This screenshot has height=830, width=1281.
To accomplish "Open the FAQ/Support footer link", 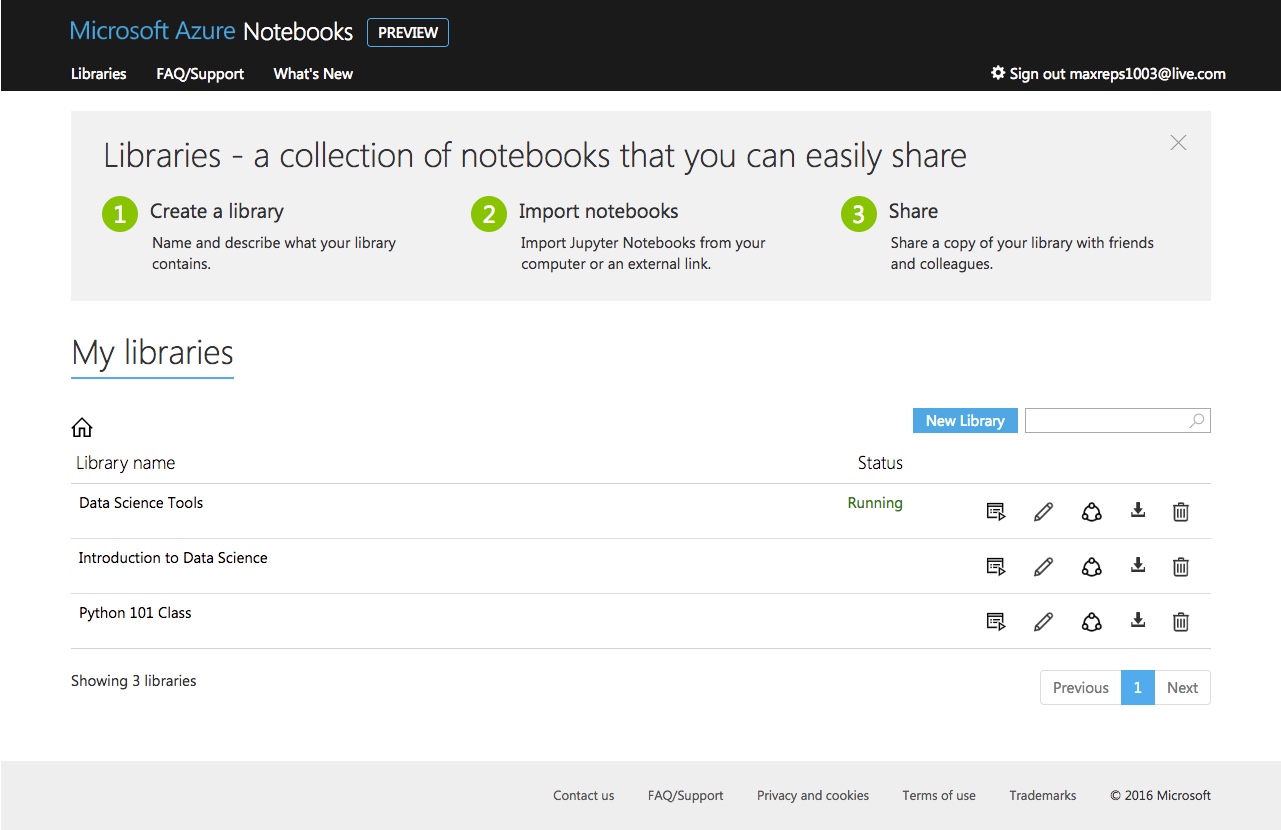I will (686, 796).
